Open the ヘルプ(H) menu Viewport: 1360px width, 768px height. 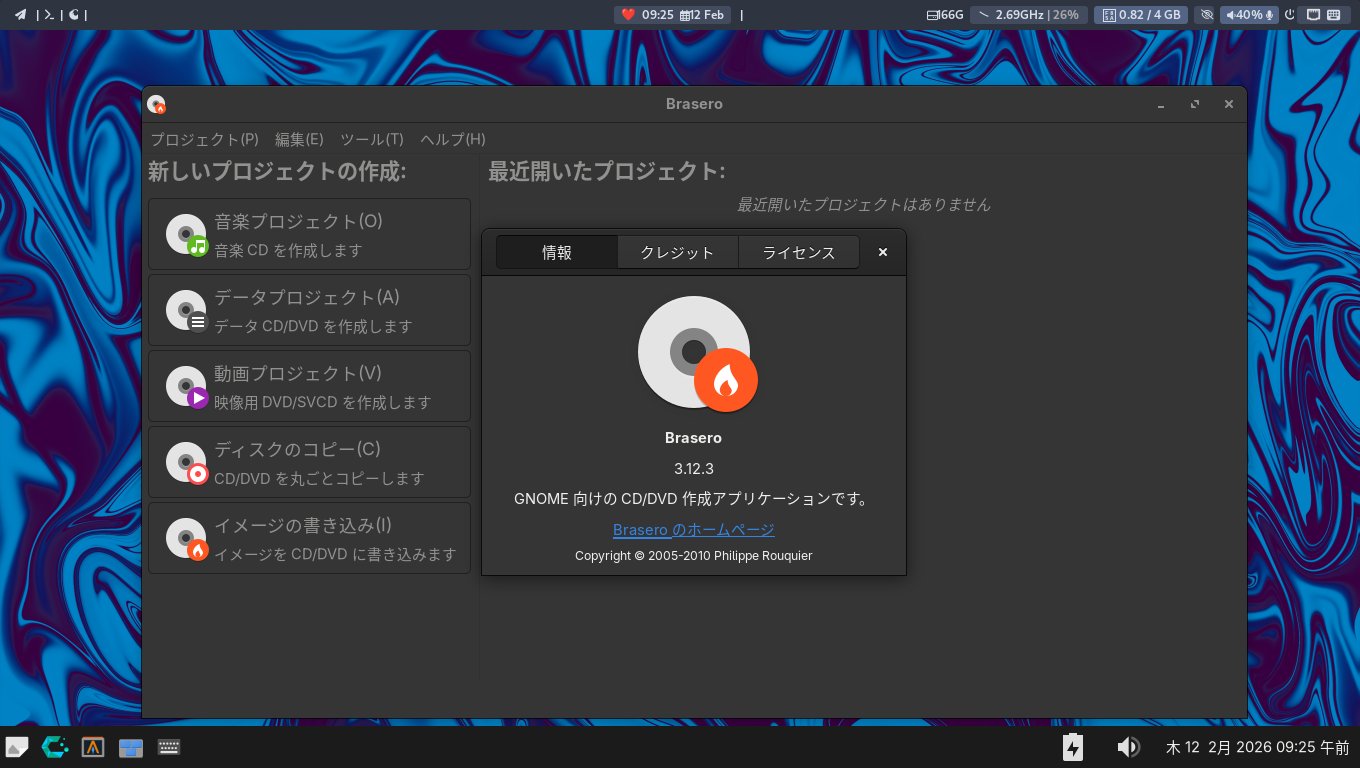453,139
